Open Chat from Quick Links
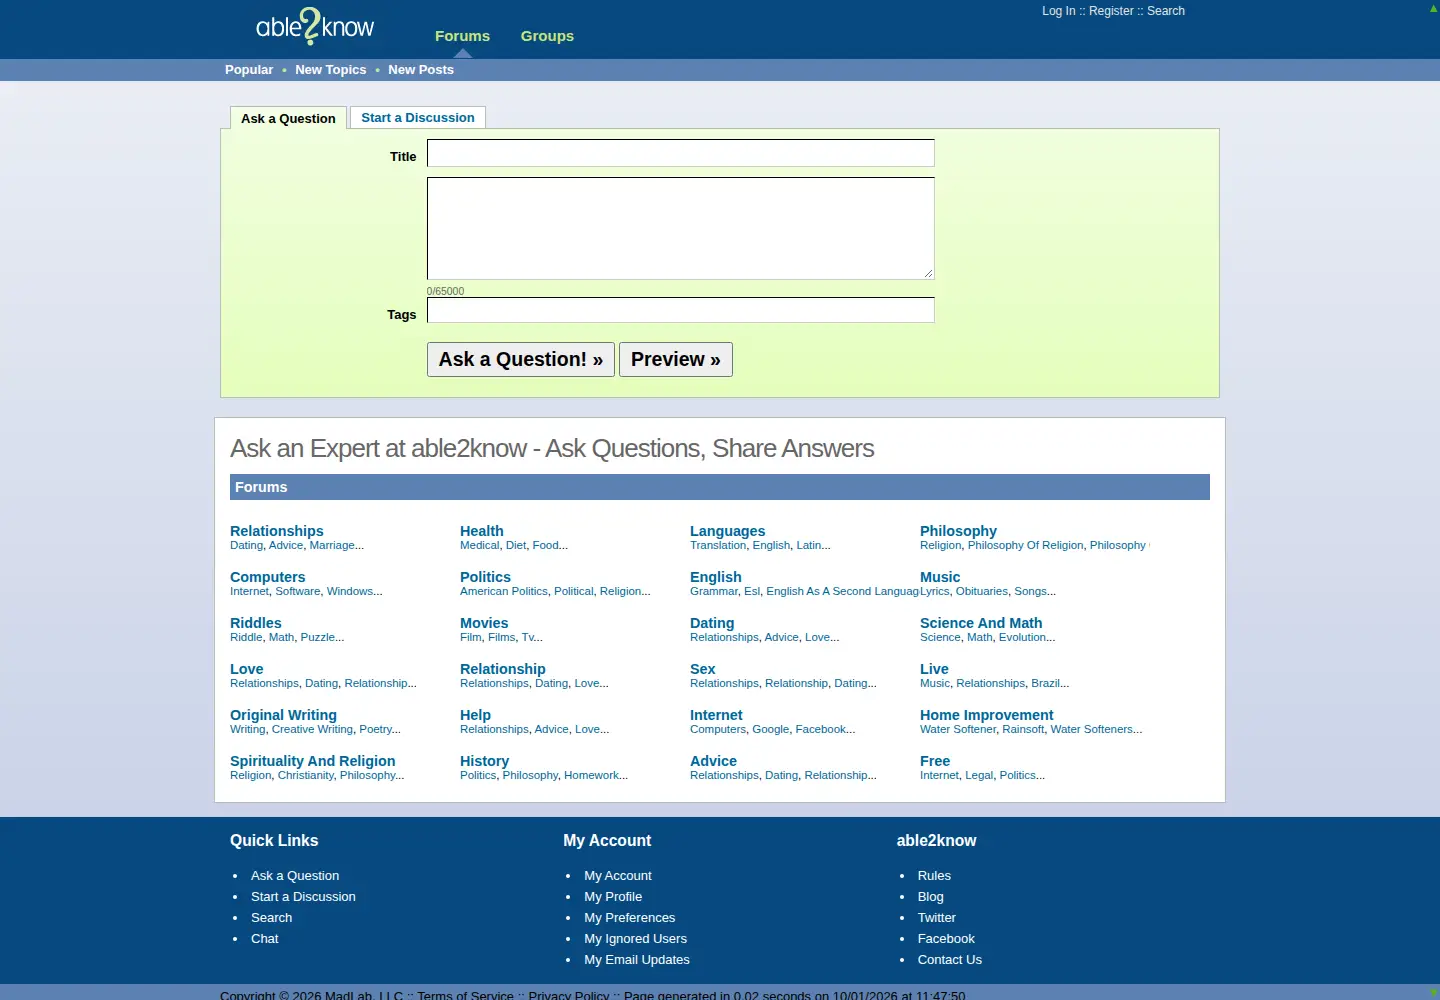 click(265, 939)
